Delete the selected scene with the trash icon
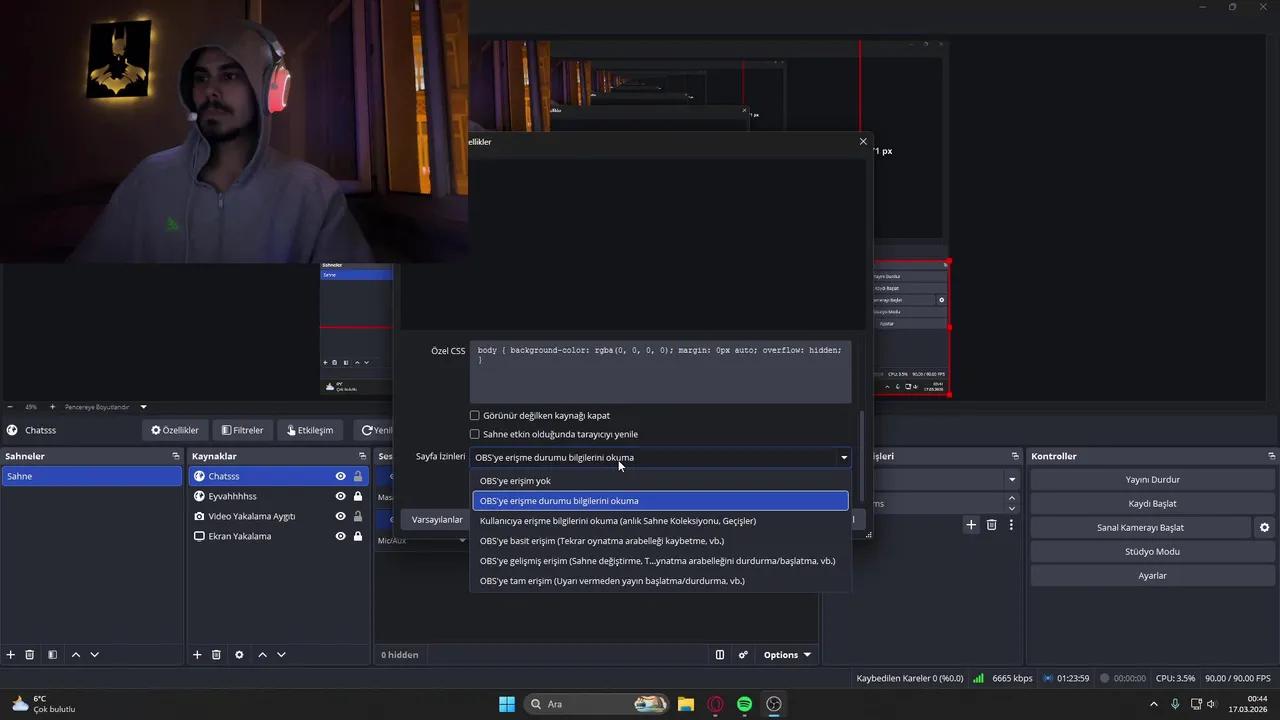This screenshot has height=720, width=1280. click(x=30, y=655)
